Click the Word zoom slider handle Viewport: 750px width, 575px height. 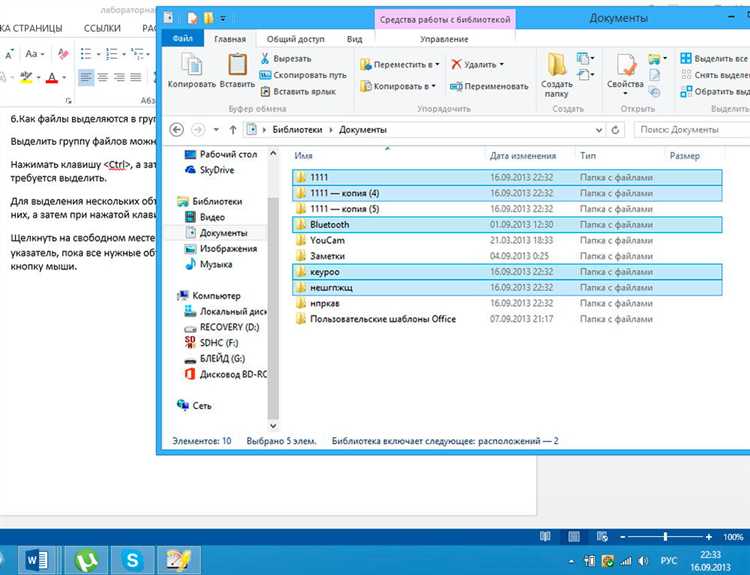(x=665, y=537)
